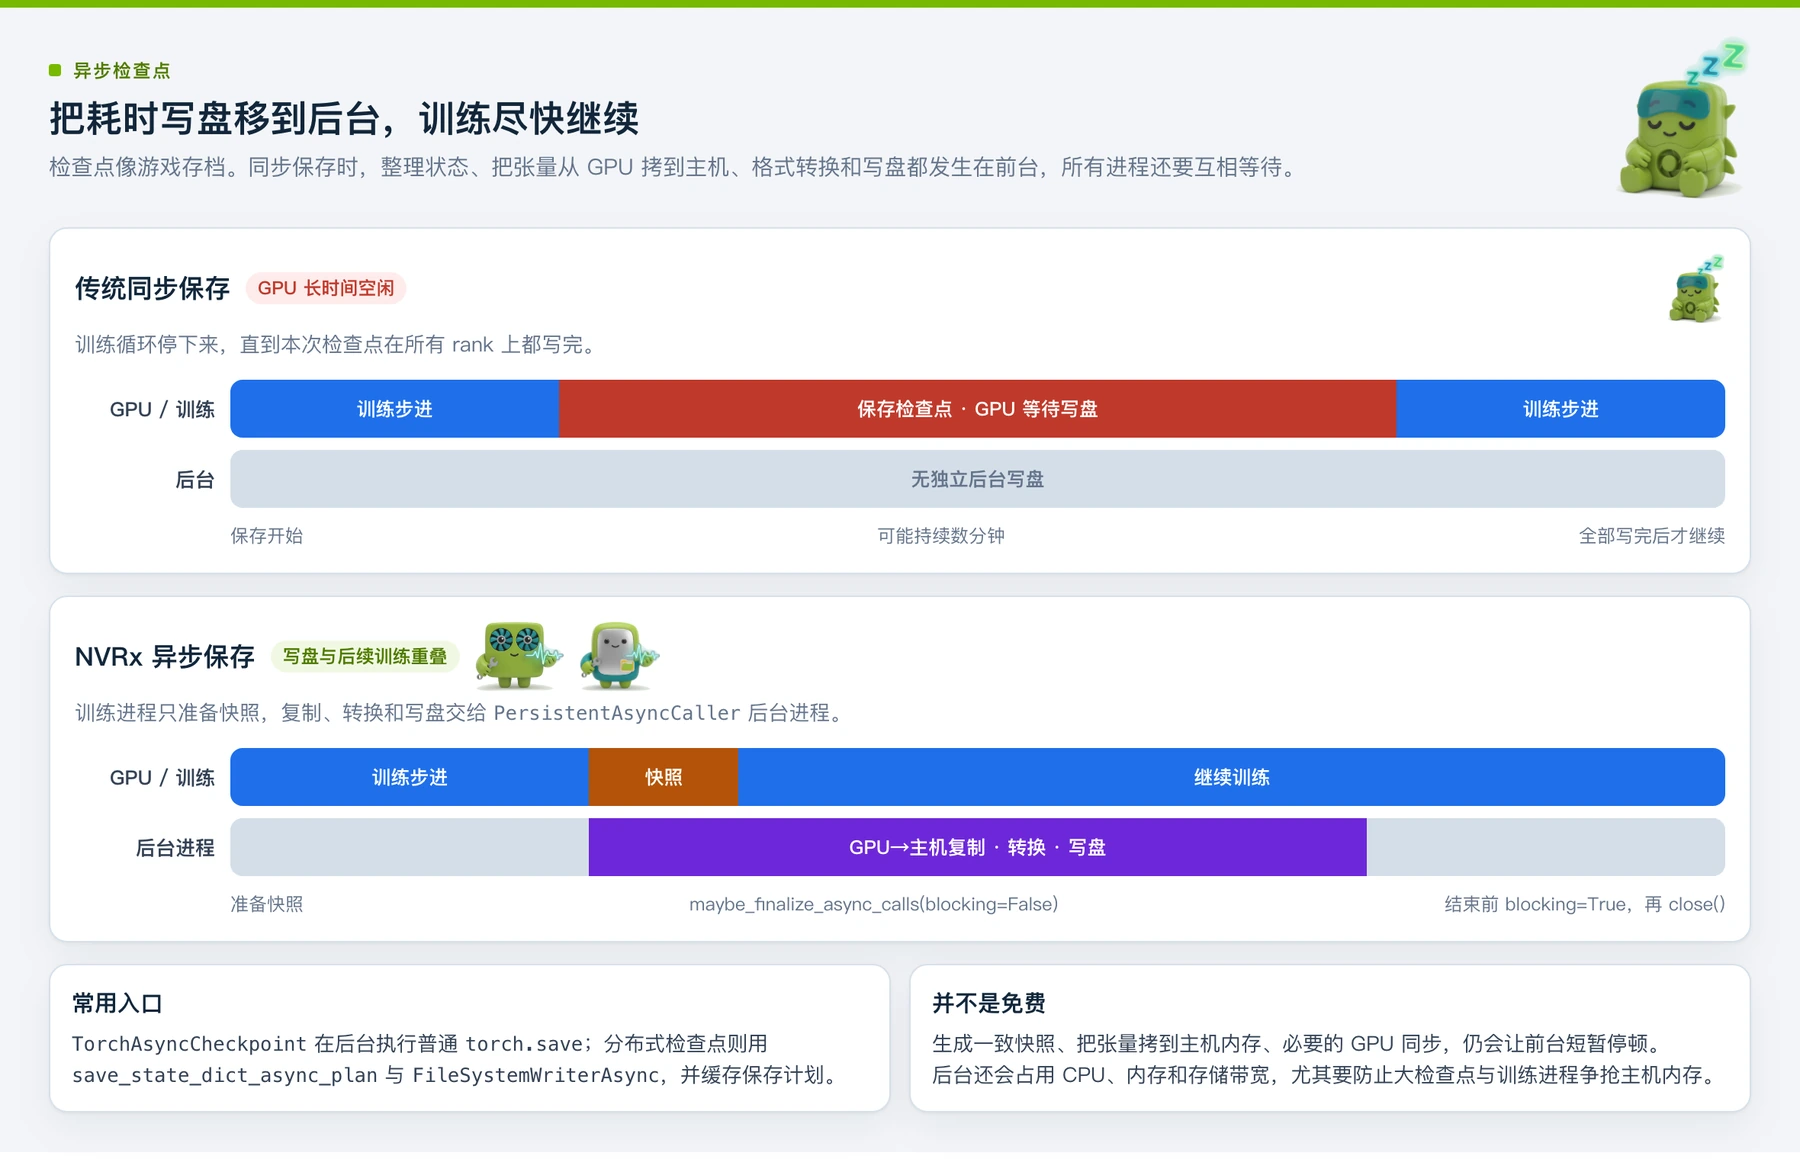Screen dimensions: 1800x1159
Task: Click '训练步进' segment in NVRx async timeline
Action: (410, 777)
